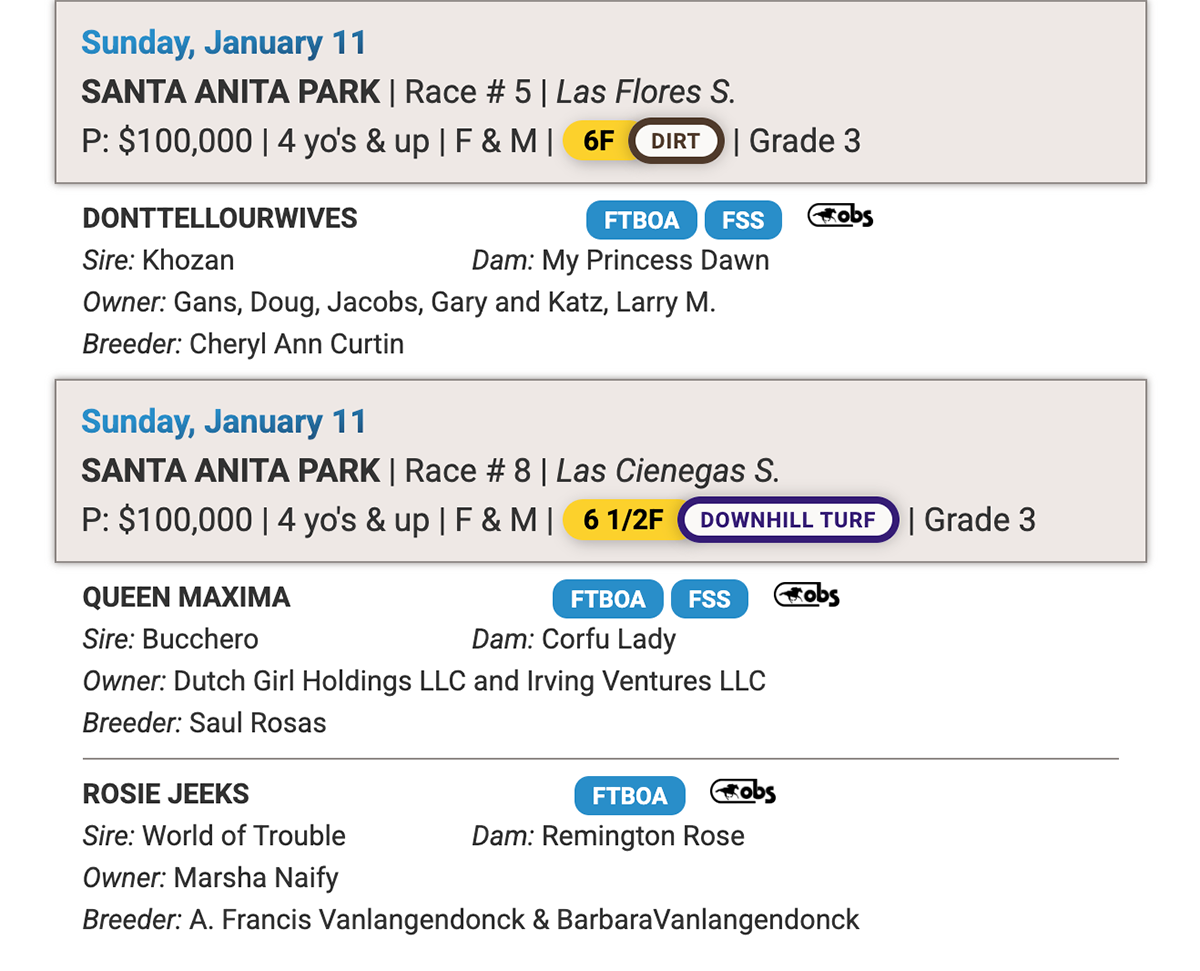The height and width of the screenshot is (971, 1200).
Task: Select the DONTTELLOURWIVES horse name
Action: (x=220, y=218)
